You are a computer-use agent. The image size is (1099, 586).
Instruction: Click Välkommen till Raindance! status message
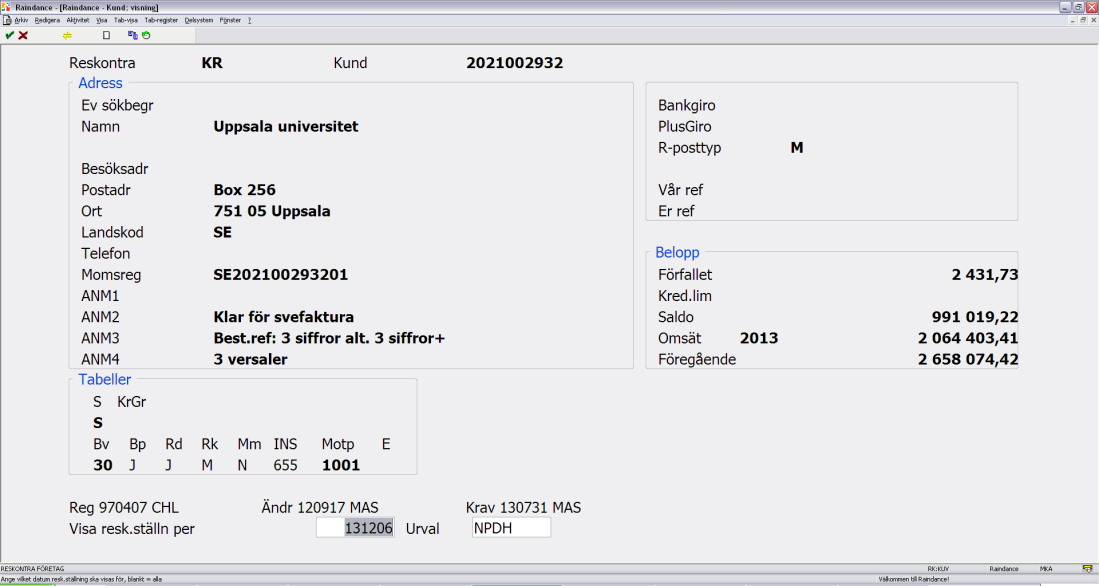click(913, 580)
